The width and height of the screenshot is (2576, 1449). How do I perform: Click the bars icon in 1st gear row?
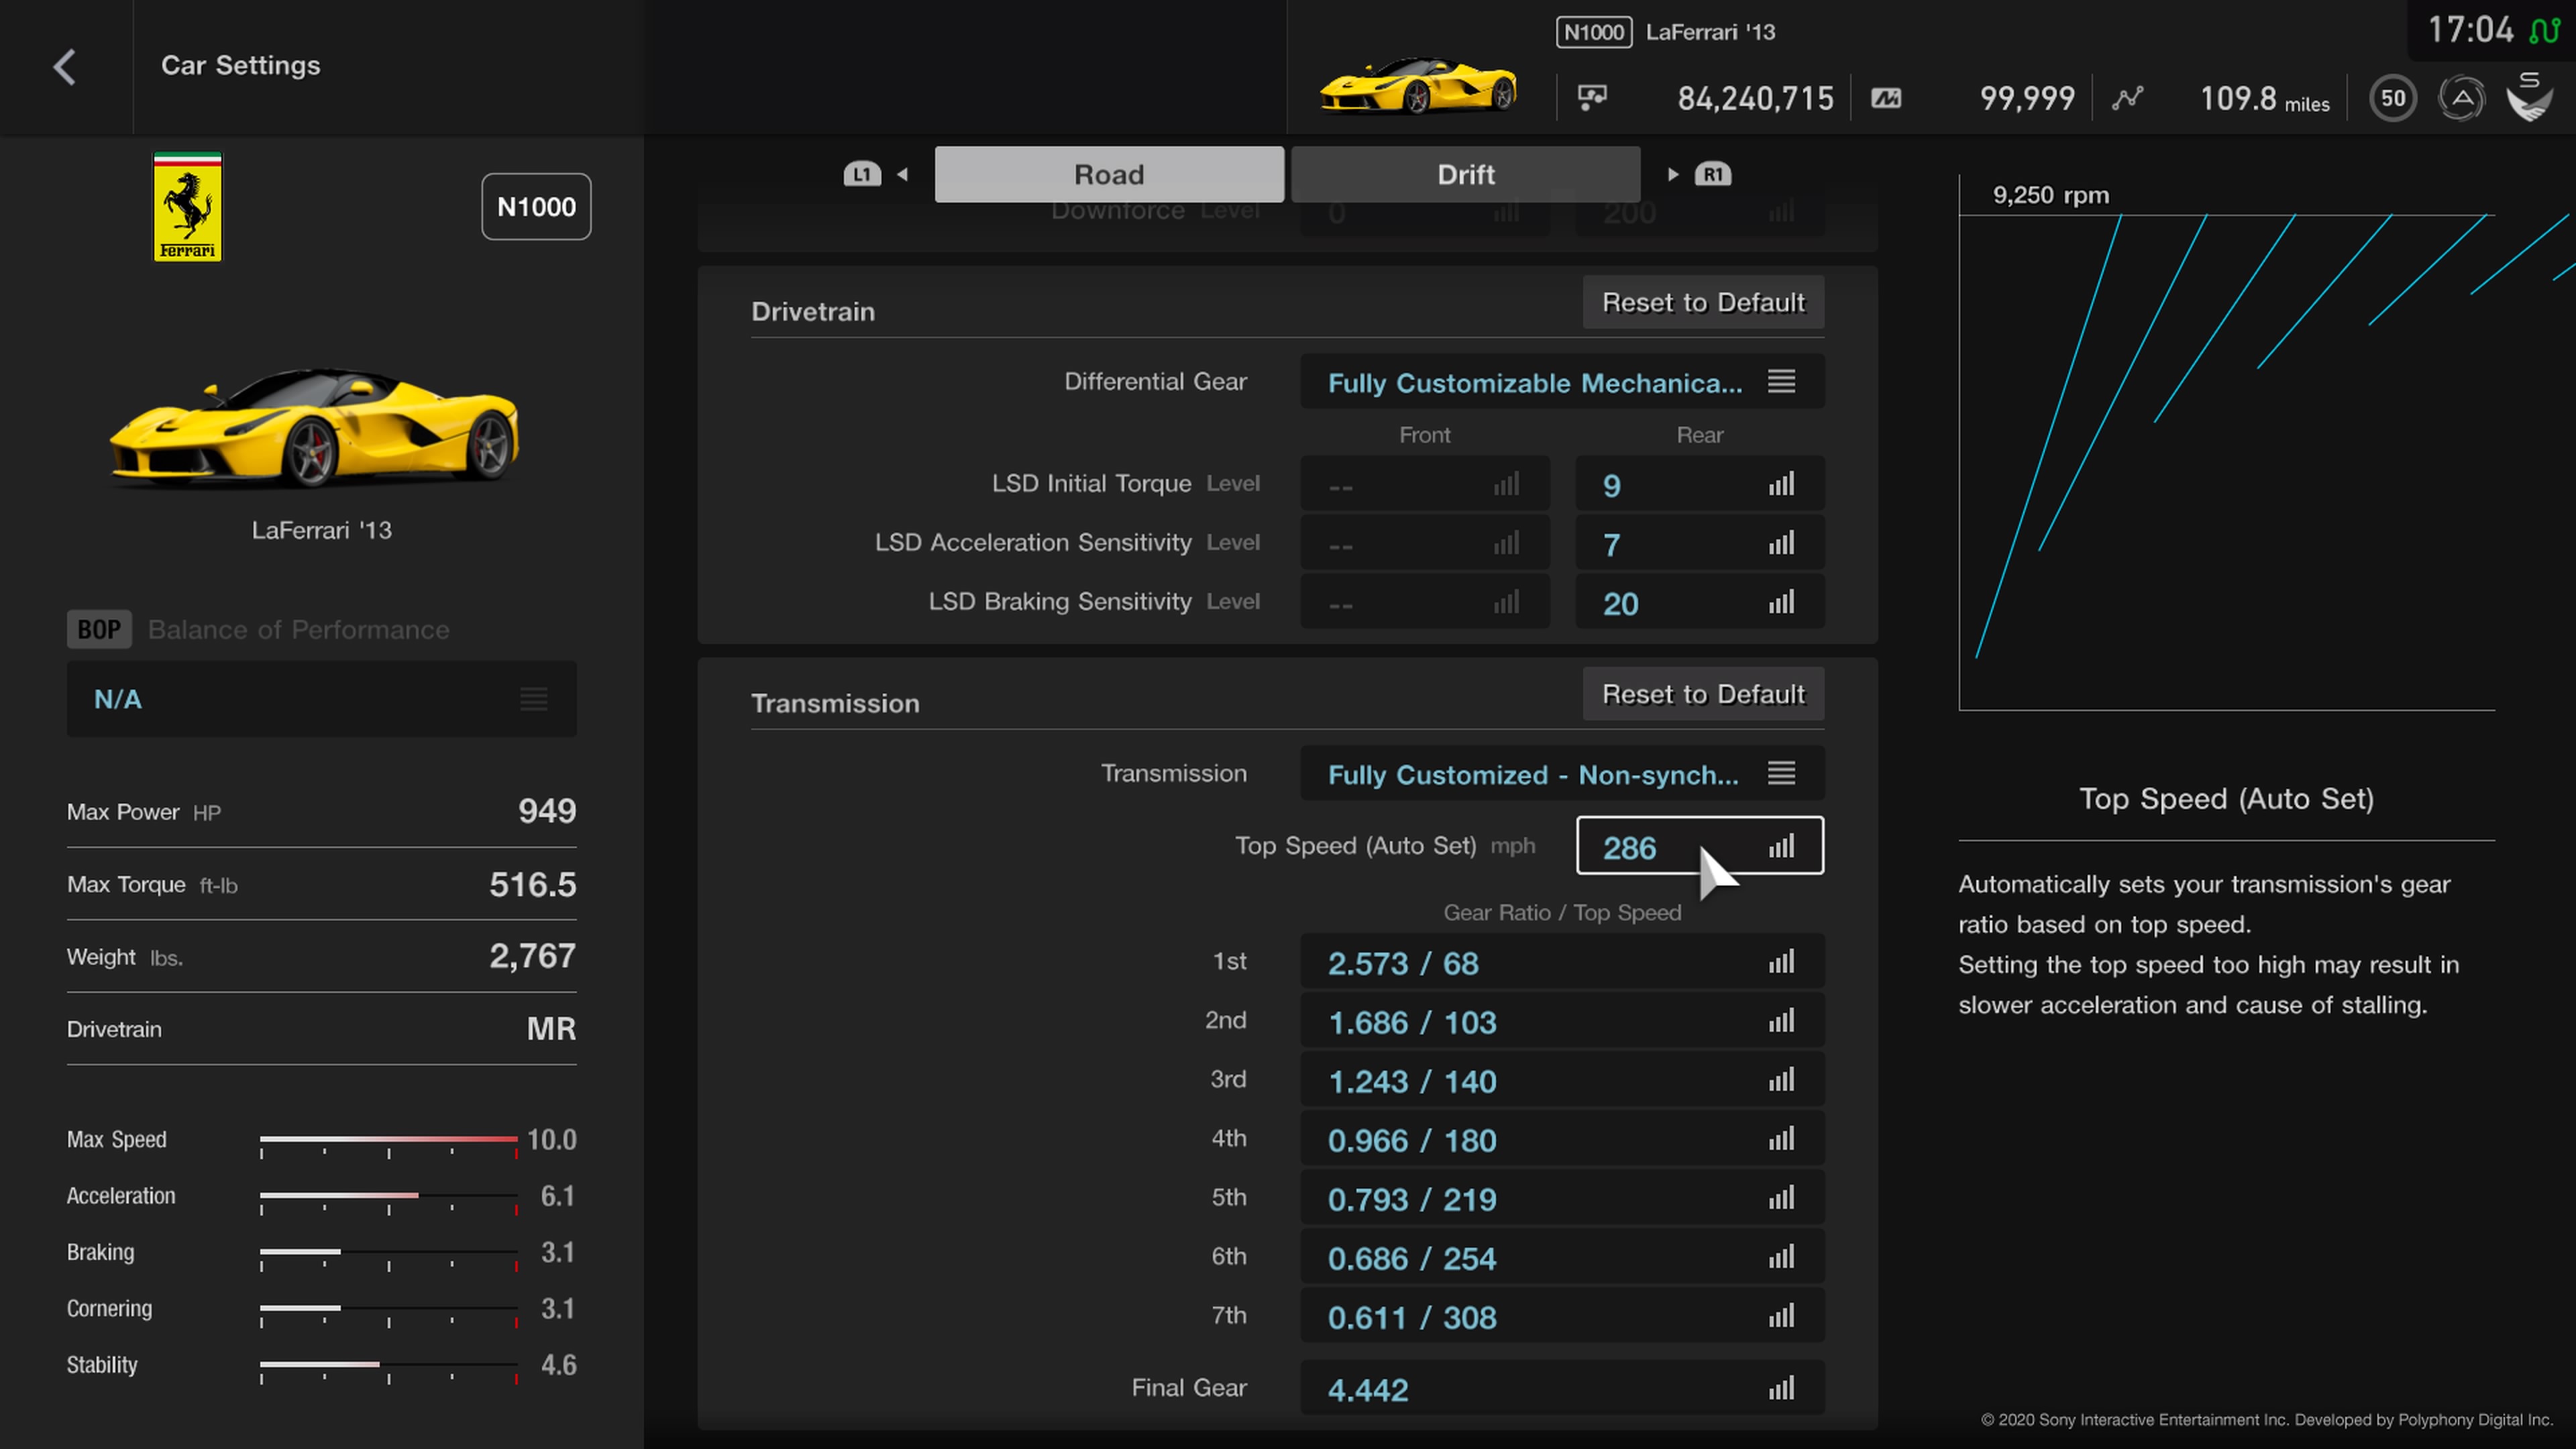point(1781,962)
